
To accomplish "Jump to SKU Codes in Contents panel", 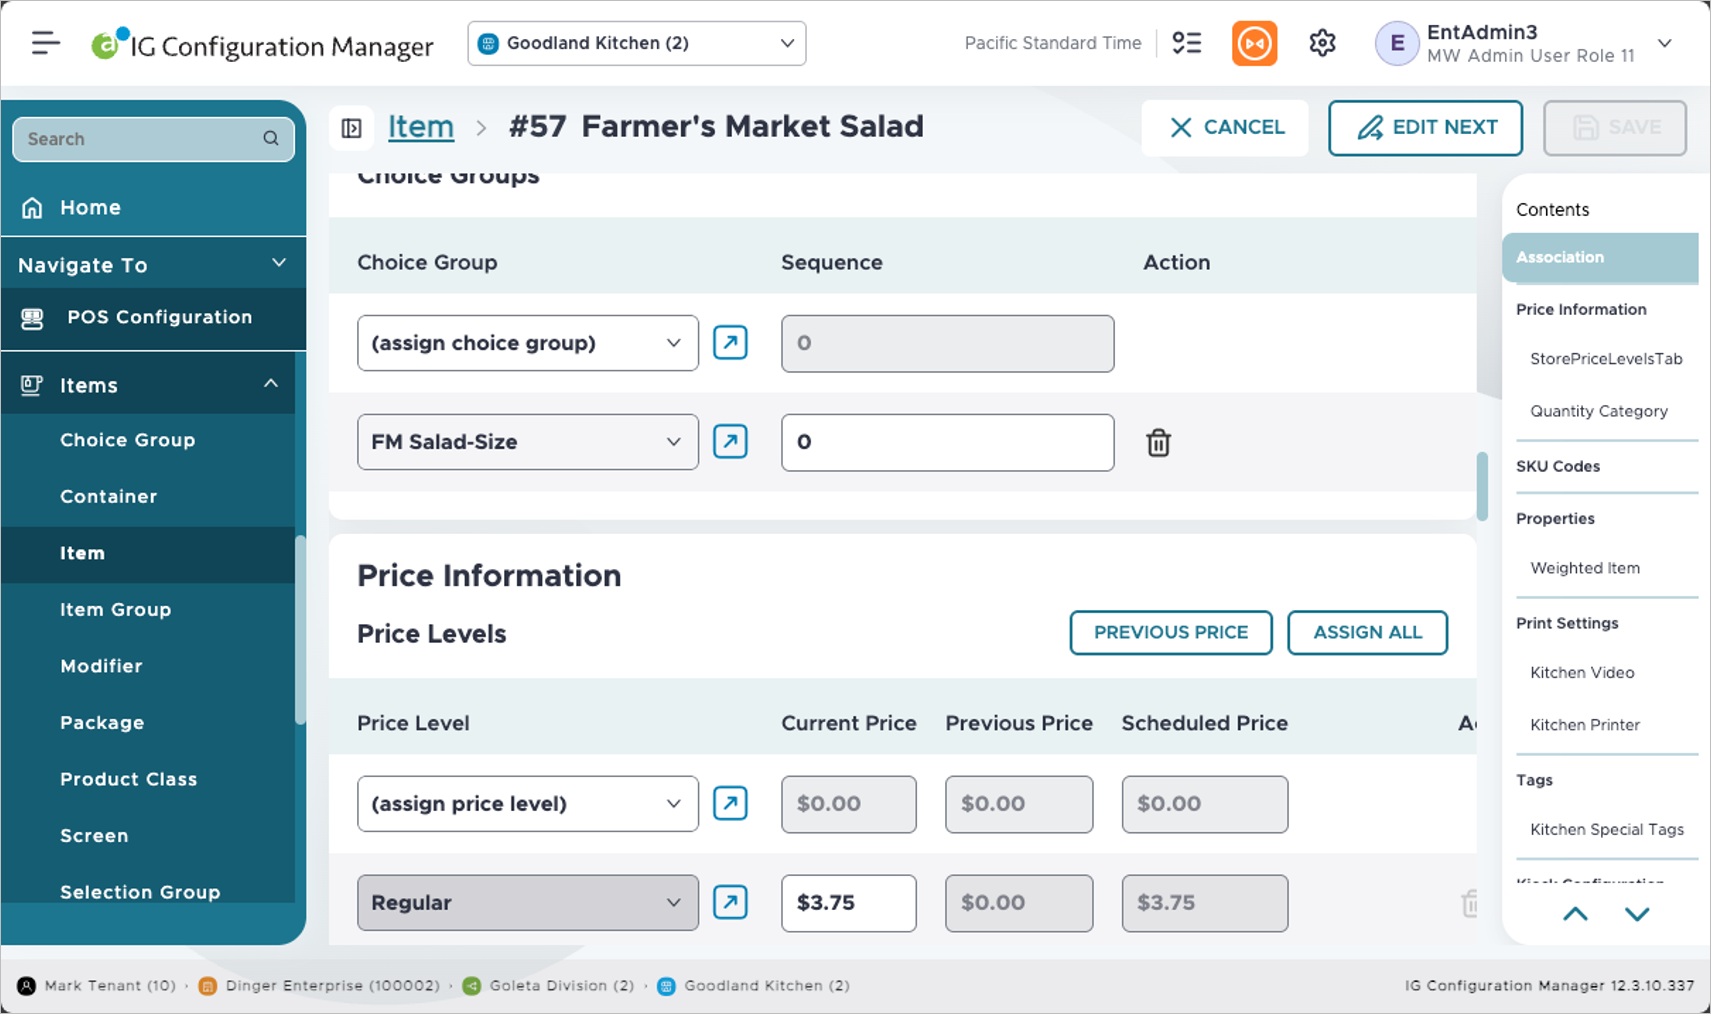I will [x=1557, y=466].
